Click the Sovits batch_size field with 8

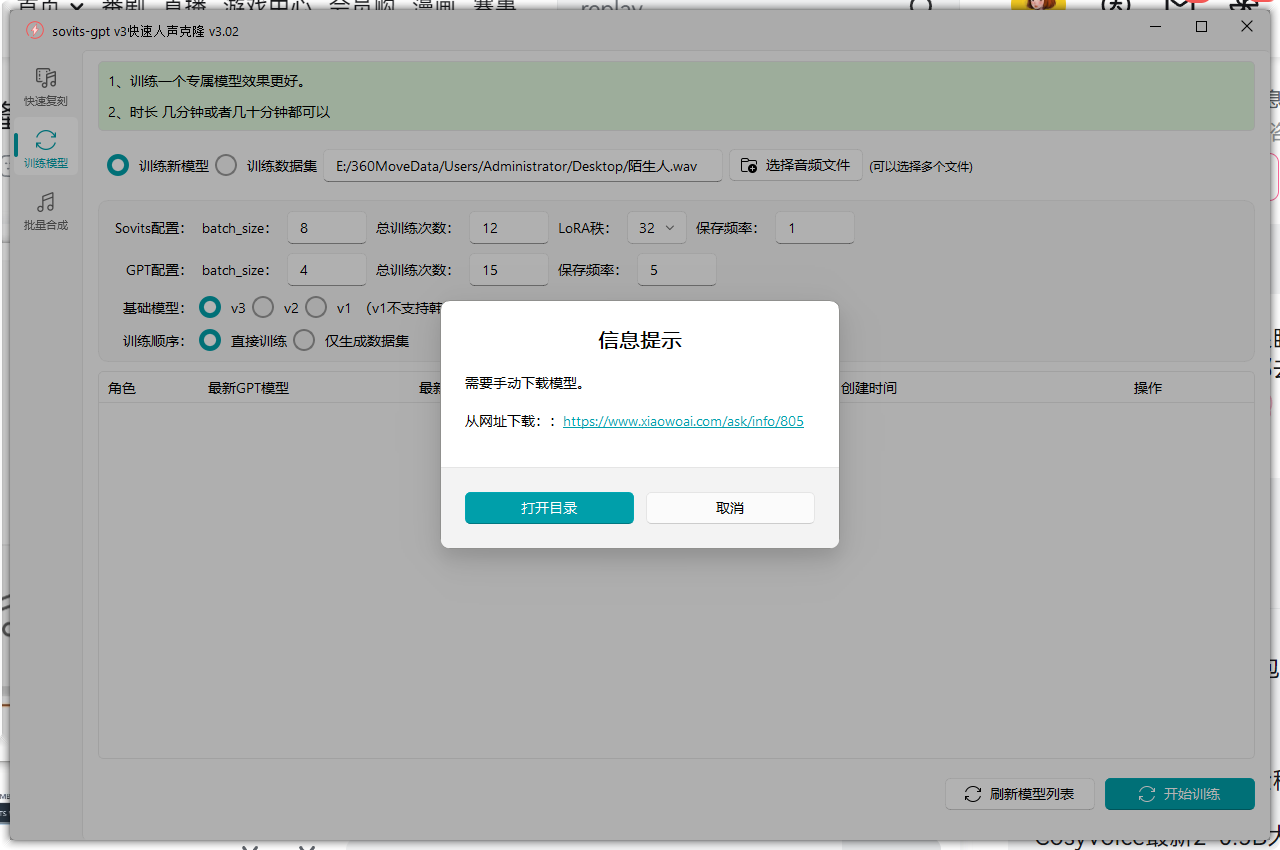click(326, 228)
